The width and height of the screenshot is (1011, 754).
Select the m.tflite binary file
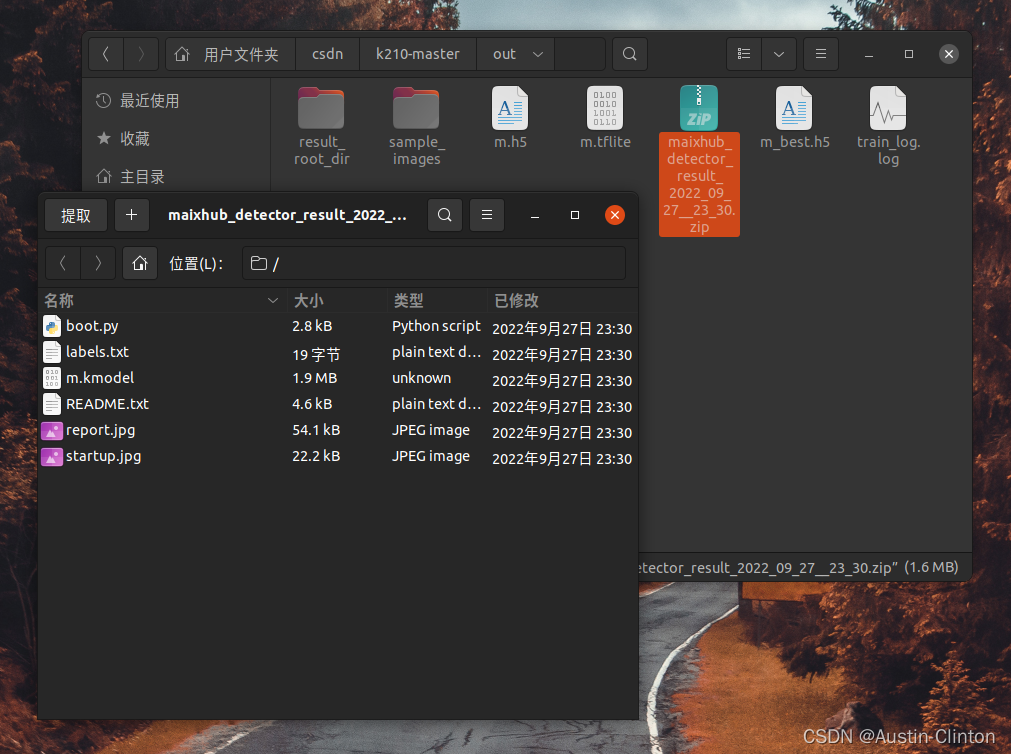tap(605, 118)
